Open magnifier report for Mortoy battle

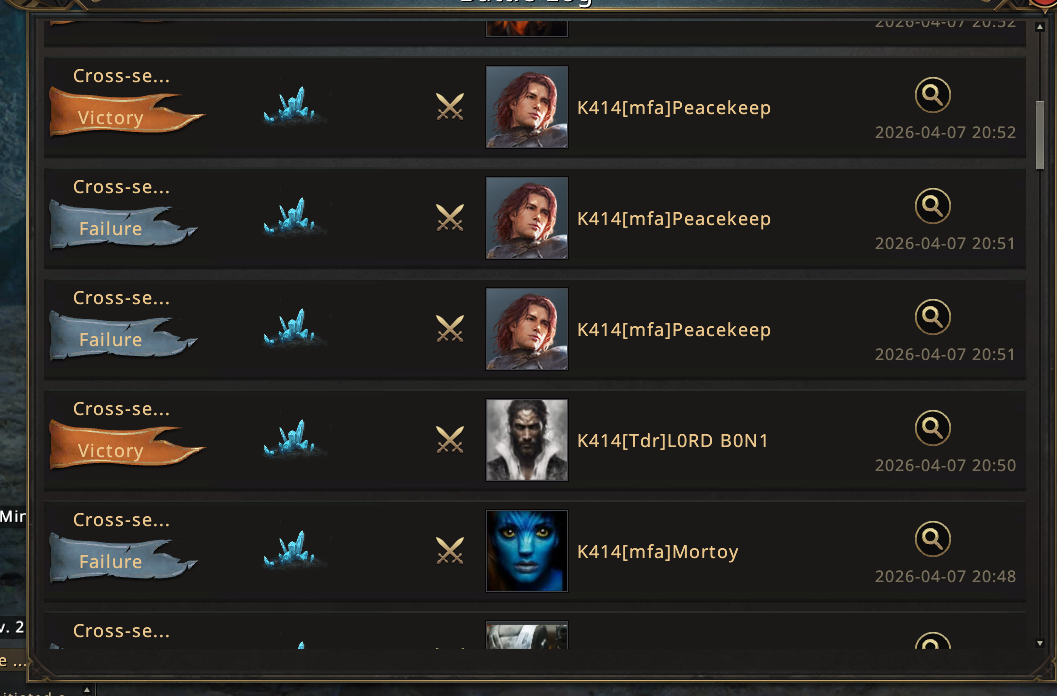(x=932, y=539)
